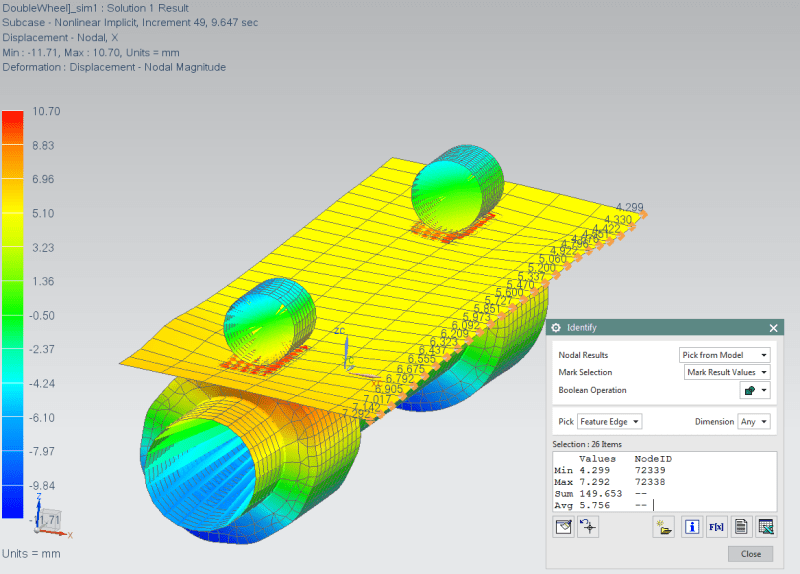The width and height of the screenshot is (800, 574).
Task: Click the Close button in Identify dialog
Action: click(x=751, y=554)
